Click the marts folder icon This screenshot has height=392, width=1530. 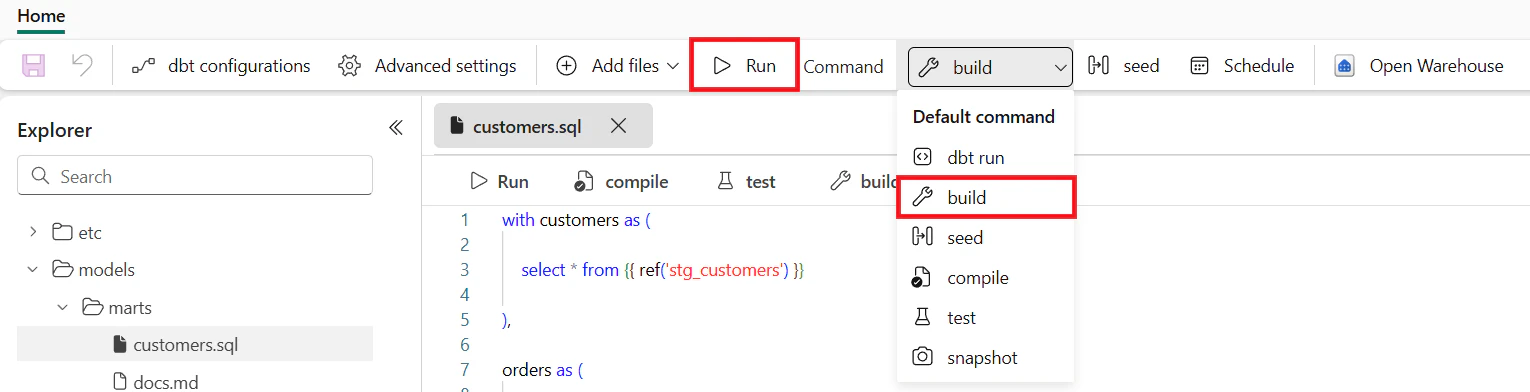(x=92, y=306)
